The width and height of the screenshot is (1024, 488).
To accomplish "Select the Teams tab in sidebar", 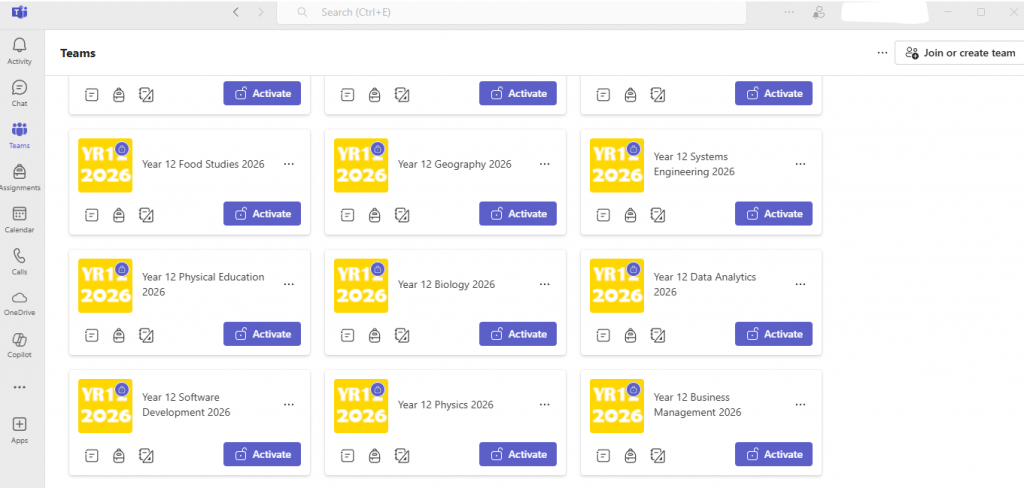I will click(x=19, y=134).
